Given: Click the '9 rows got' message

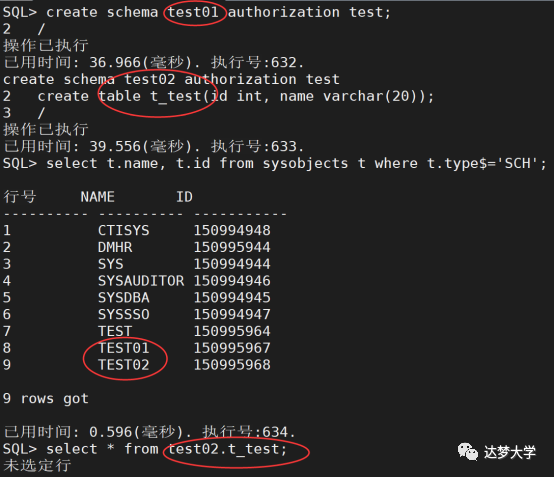Looking at the screenshot, I should pos(46,399).
